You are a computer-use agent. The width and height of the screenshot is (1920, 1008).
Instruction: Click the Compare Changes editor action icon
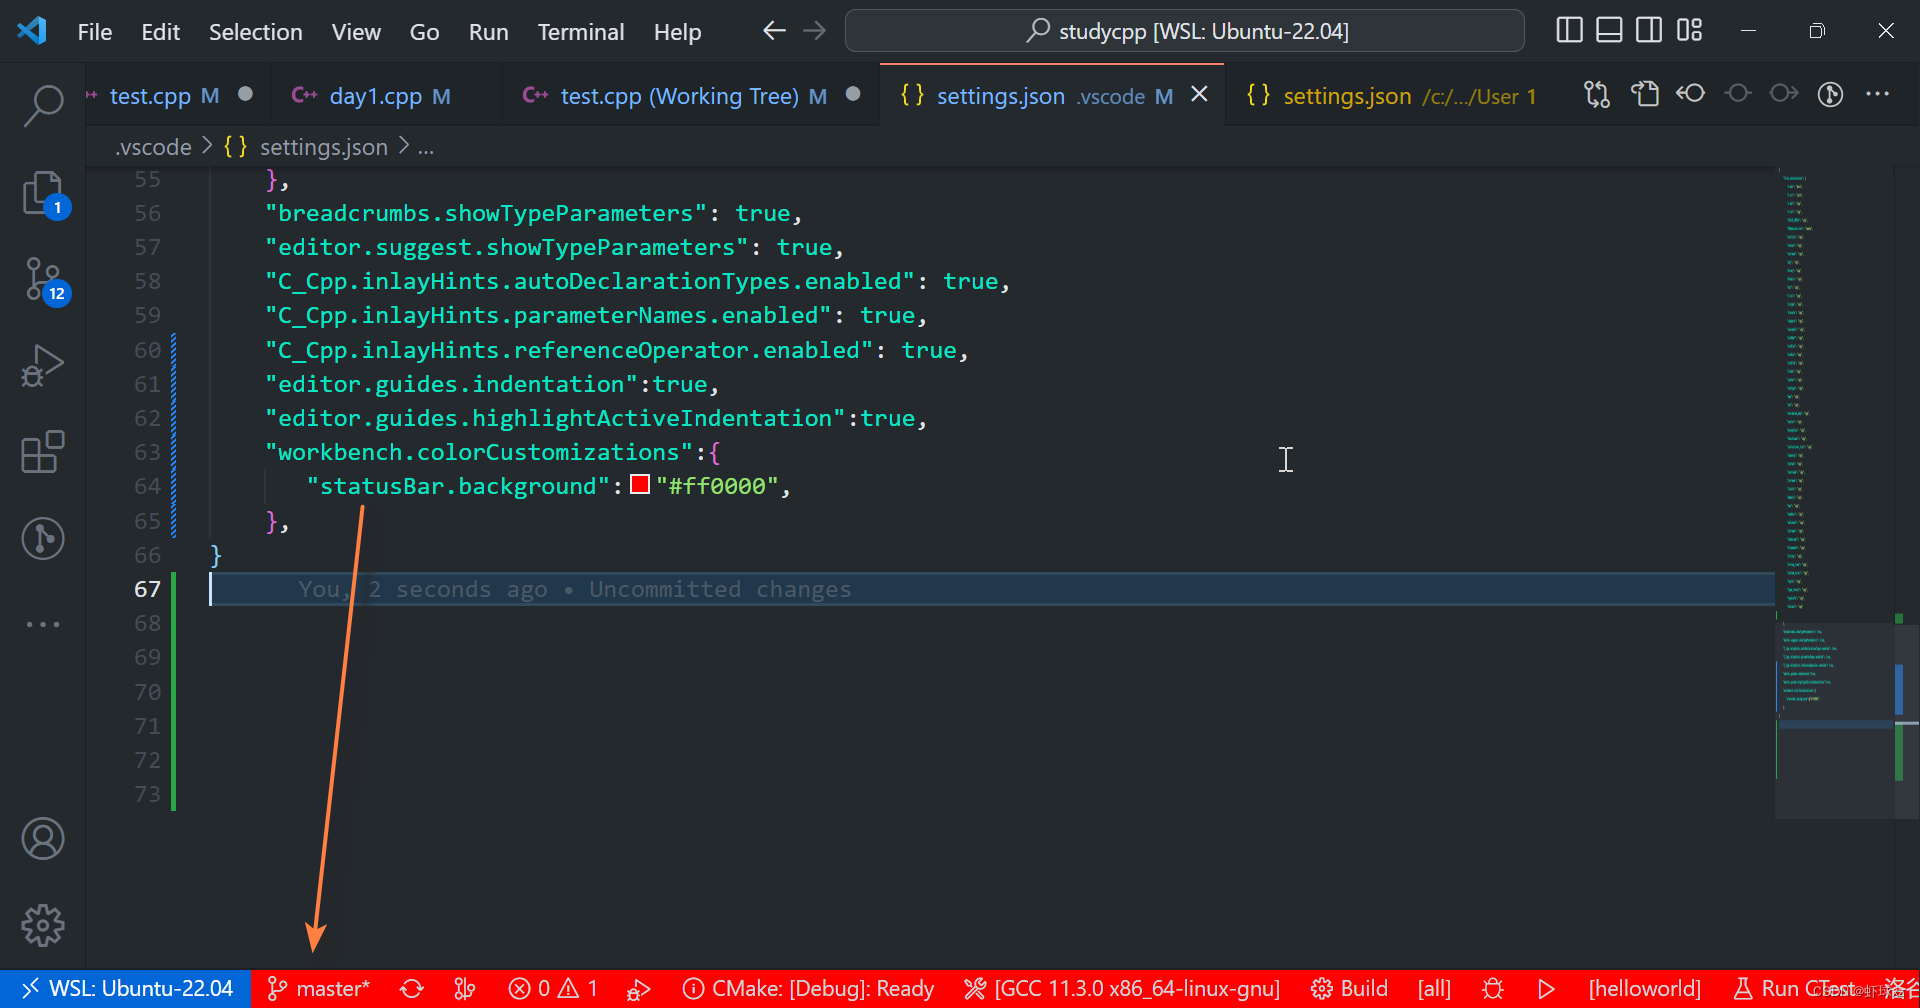[x=1597, y=94]
